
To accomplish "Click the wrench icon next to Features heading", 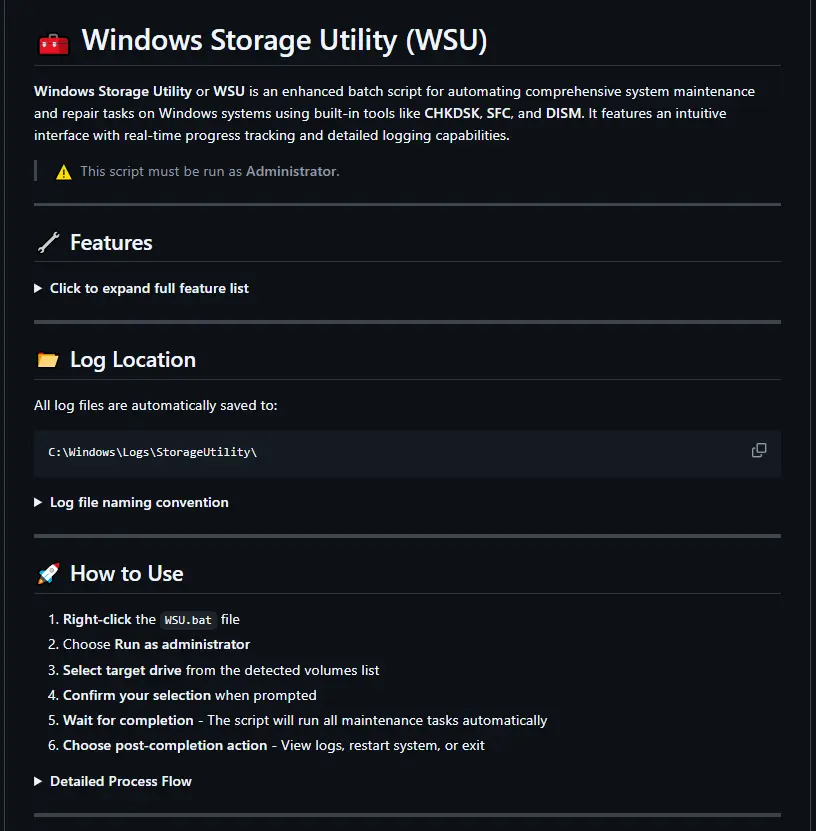I will 48,242.
